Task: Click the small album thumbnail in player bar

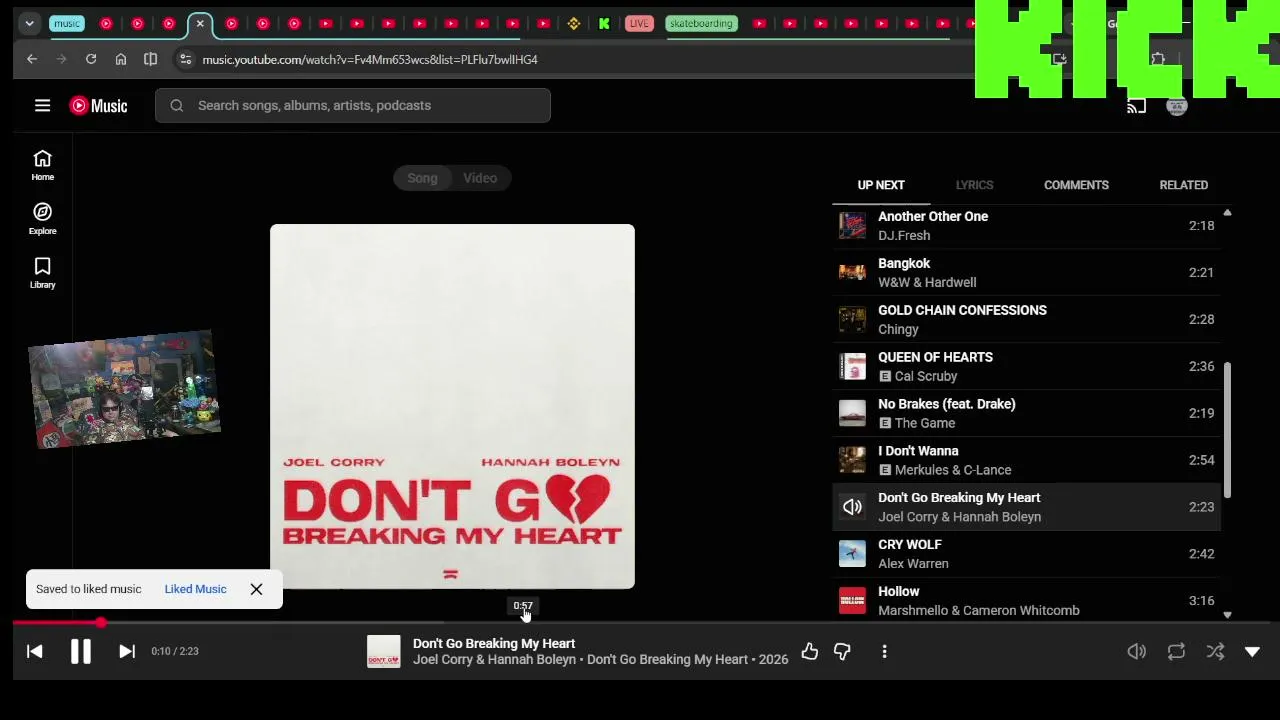Action: [x=383, y=651]
